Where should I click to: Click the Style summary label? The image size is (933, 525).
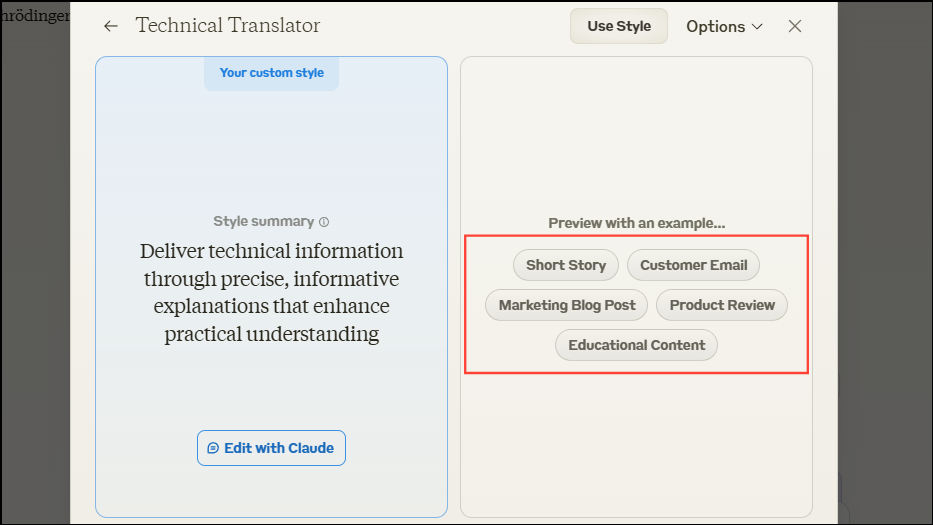click(x=263, y=221)
